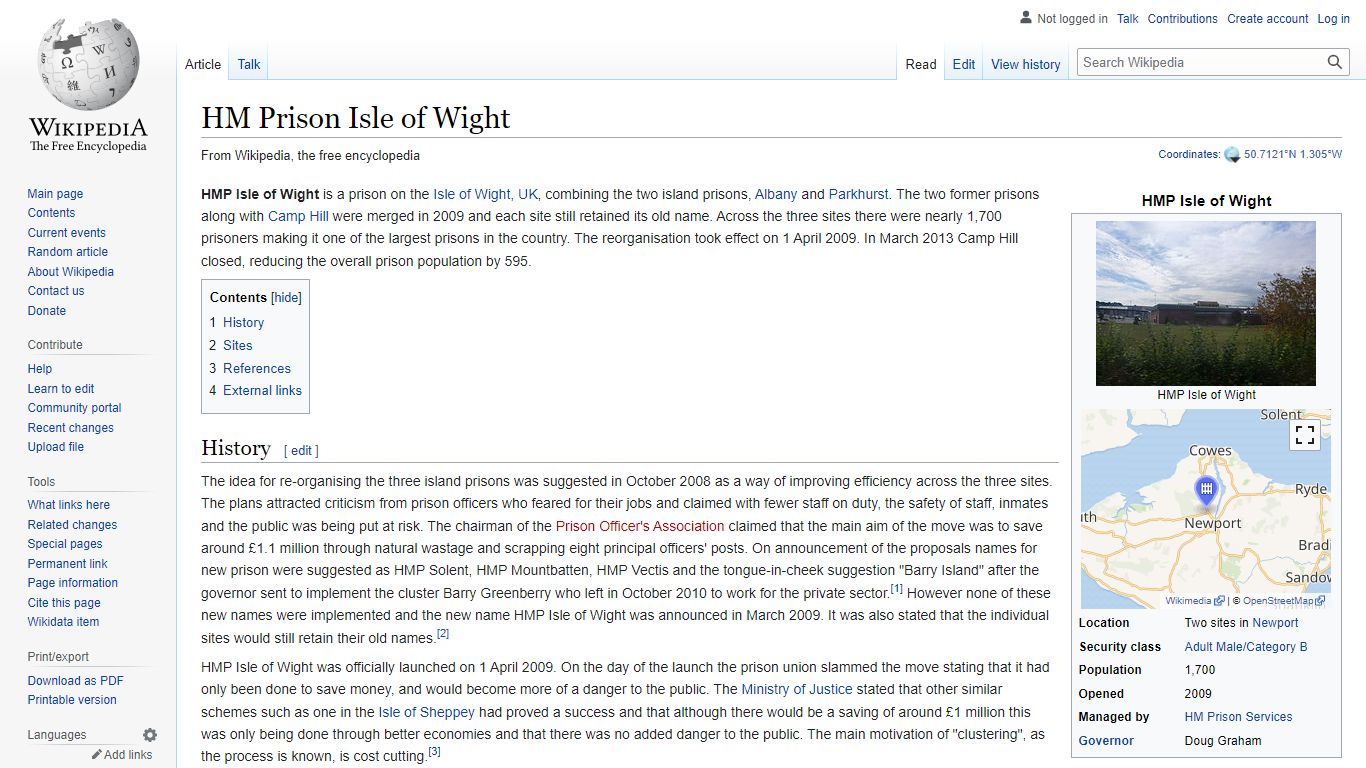Open Adult Male/Category B link
This screenshot has height=768, width=1366.
(1246, 647)
